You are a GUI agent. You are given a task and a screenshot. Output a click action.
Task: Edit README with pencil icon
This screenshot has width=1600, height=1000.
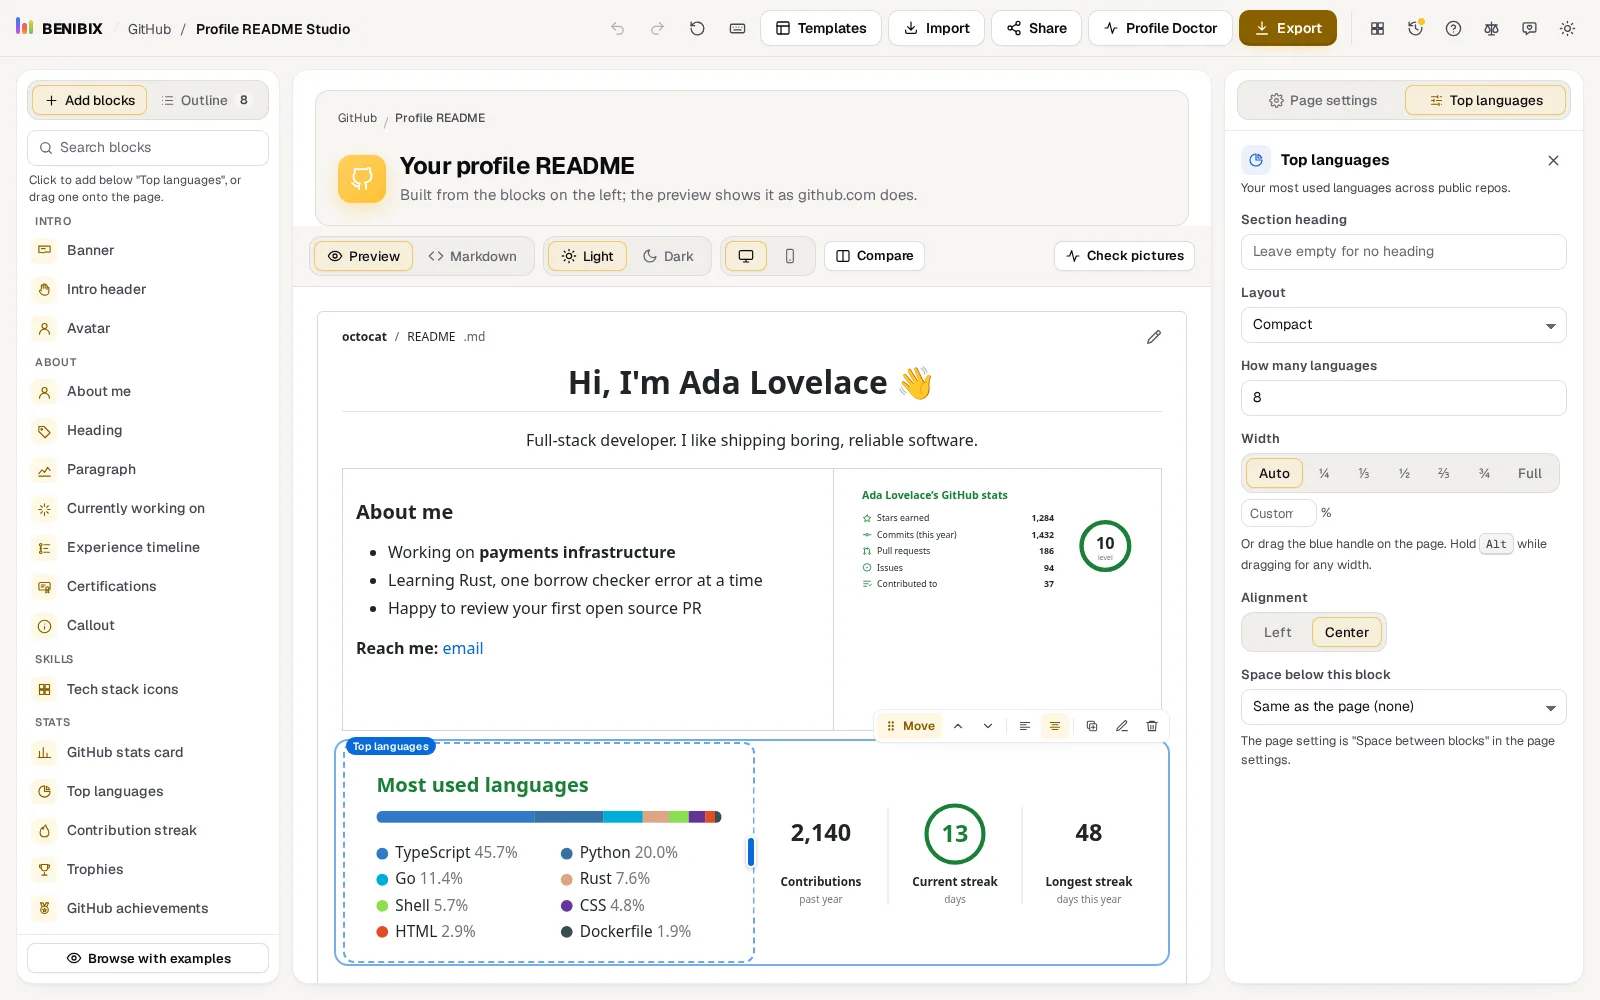(1154, 337)
